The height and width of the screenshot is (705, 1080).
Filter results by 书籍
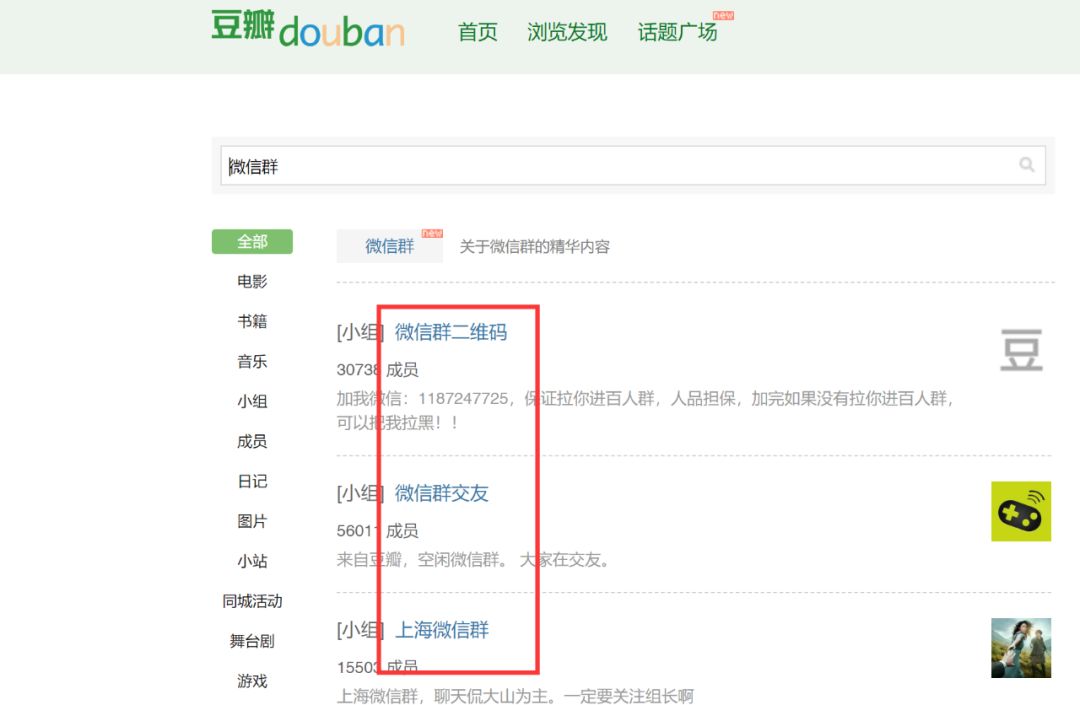pos(252,322)
